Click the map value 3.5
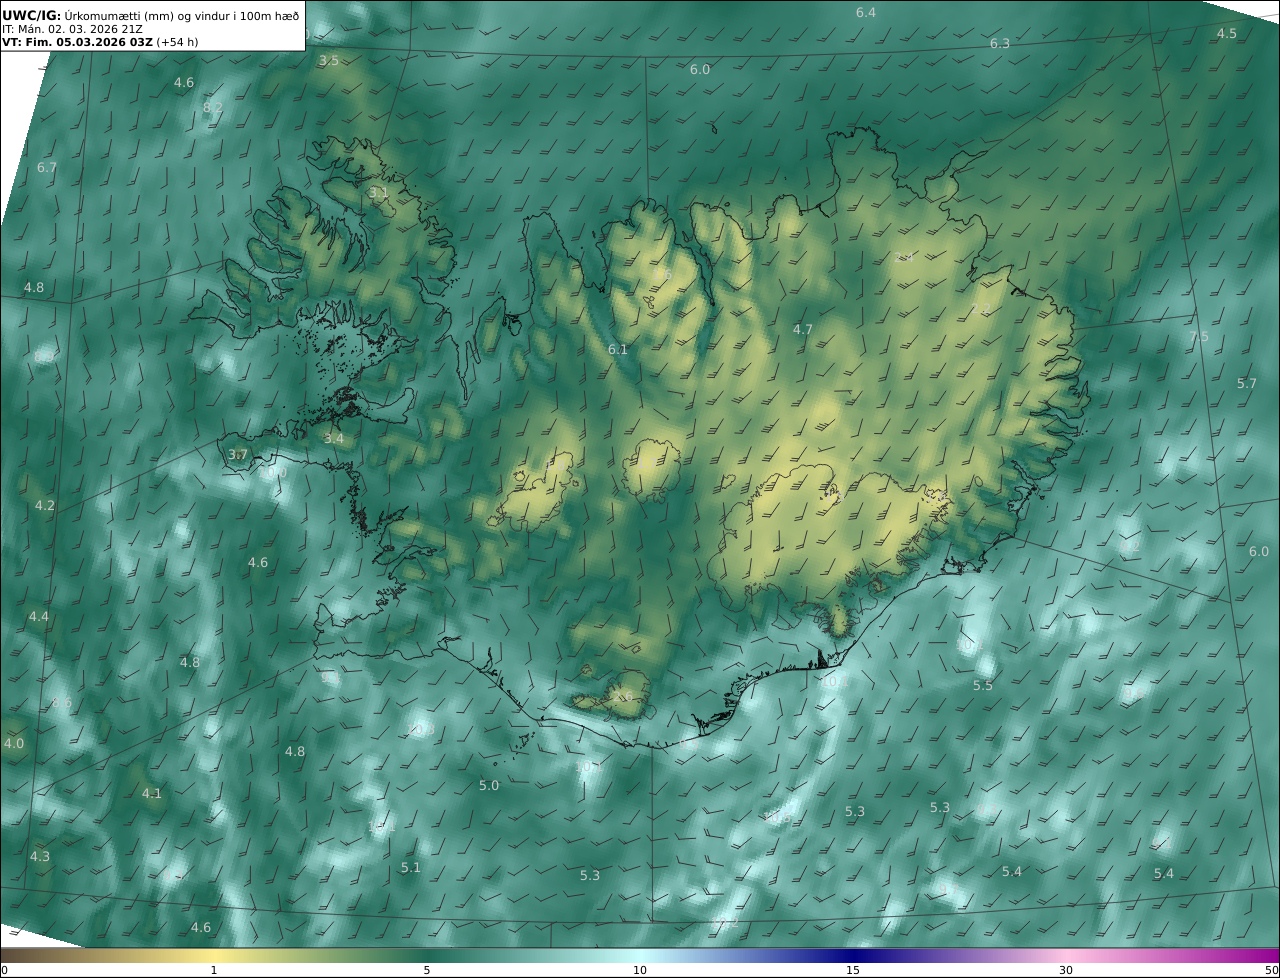1280x978 pixels. tap(329, 61)
